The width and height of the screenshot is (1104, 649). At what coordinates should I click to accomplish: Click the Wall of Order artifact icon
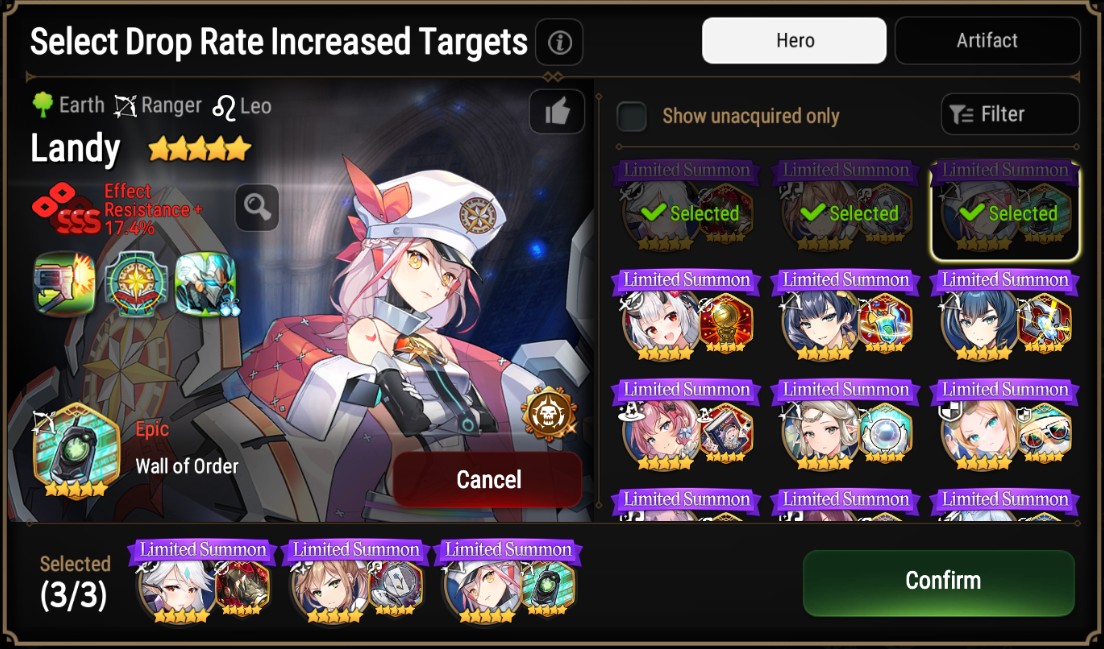[76, 450]
